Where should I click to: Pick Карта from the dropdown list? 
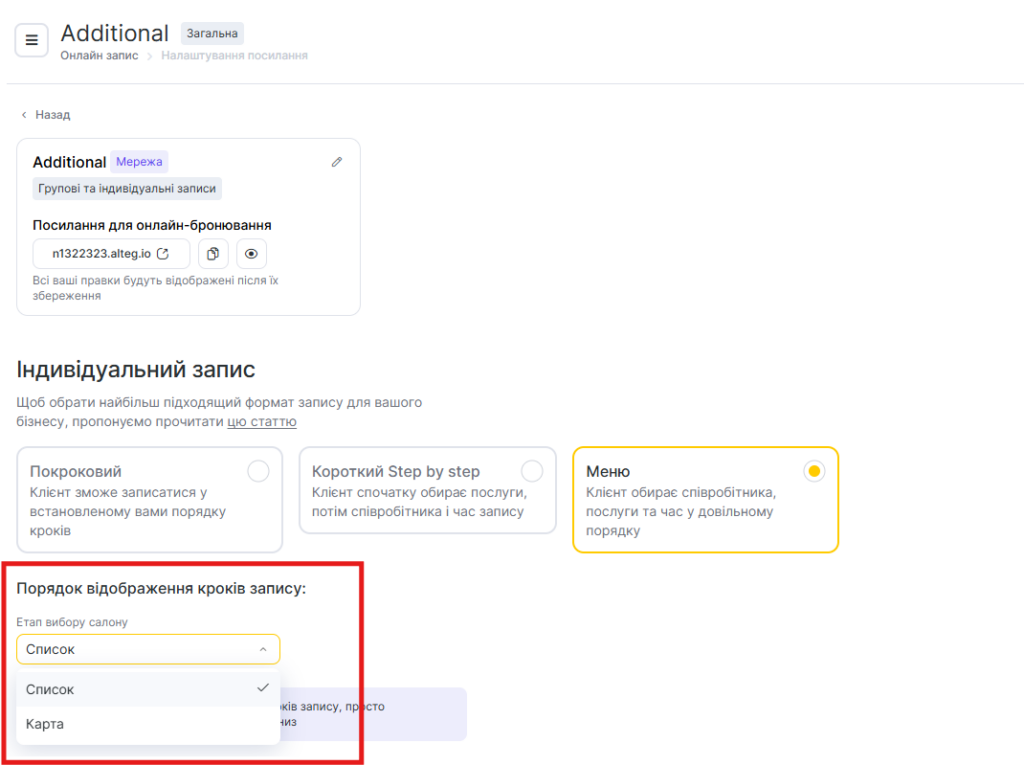pos(45,724)
